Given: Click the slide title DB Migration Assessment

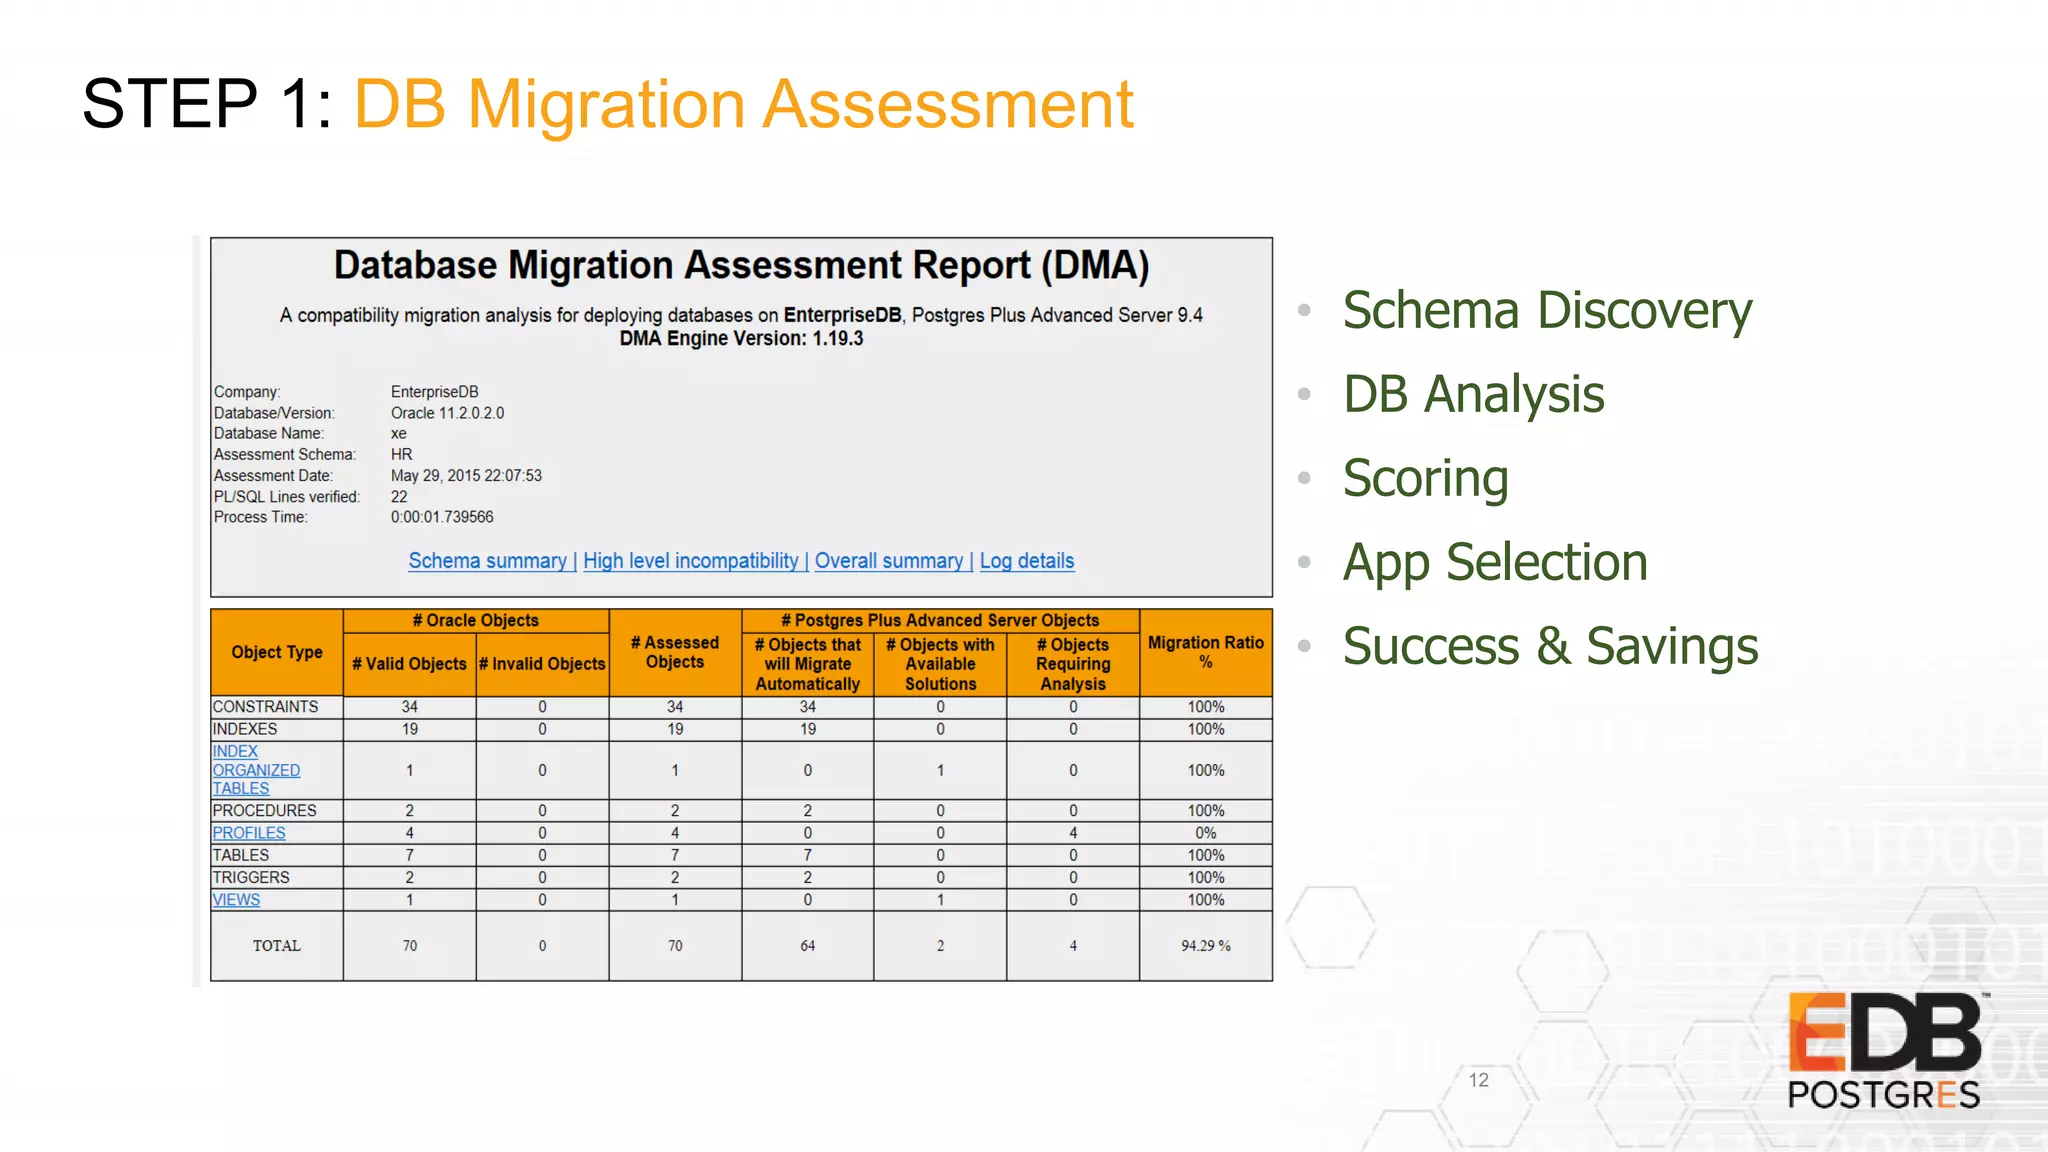Looking at the screenshot, I should pos(744,104).
